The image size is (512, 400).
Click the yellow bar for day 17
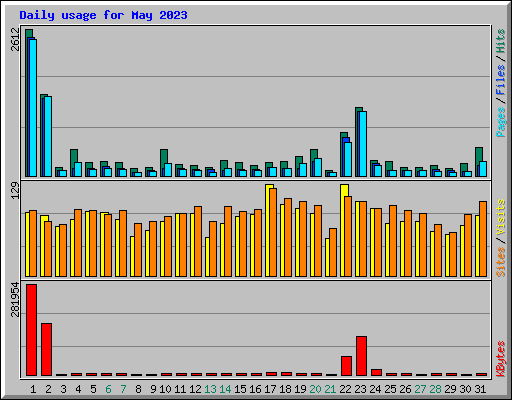[x=268, y=230]
